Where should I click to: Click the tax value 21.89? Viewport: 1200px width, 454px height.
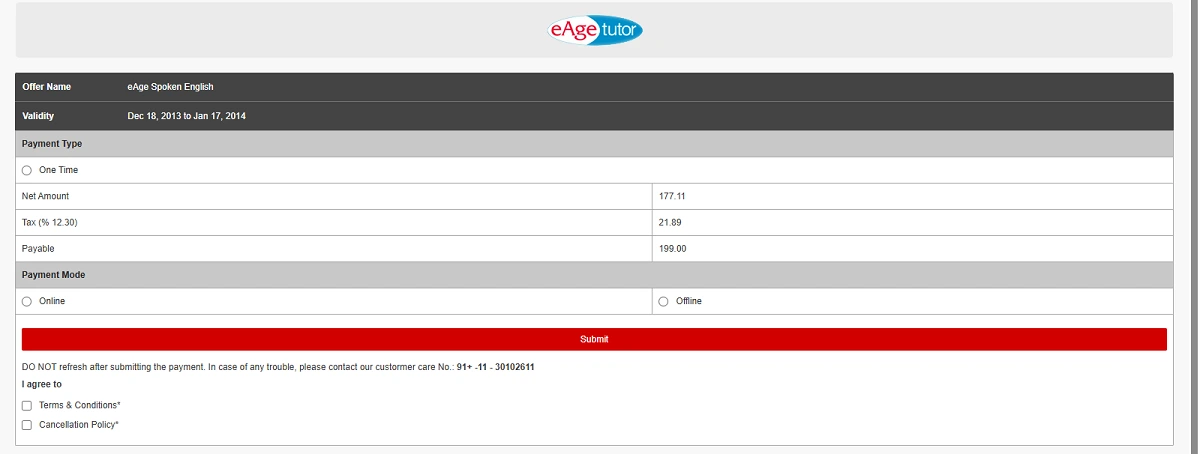point(670,222)
